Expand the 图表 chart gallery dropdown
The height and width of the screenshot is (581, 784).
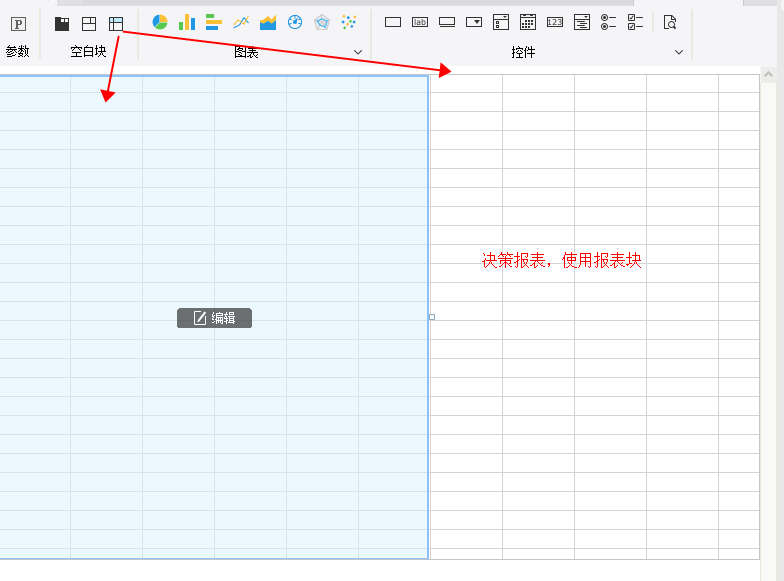(358, 52)
